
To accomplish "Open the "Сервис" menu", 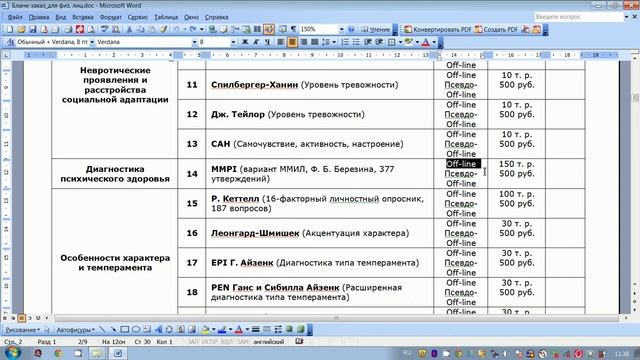I will pyautogui.click(x=138, y=17).
